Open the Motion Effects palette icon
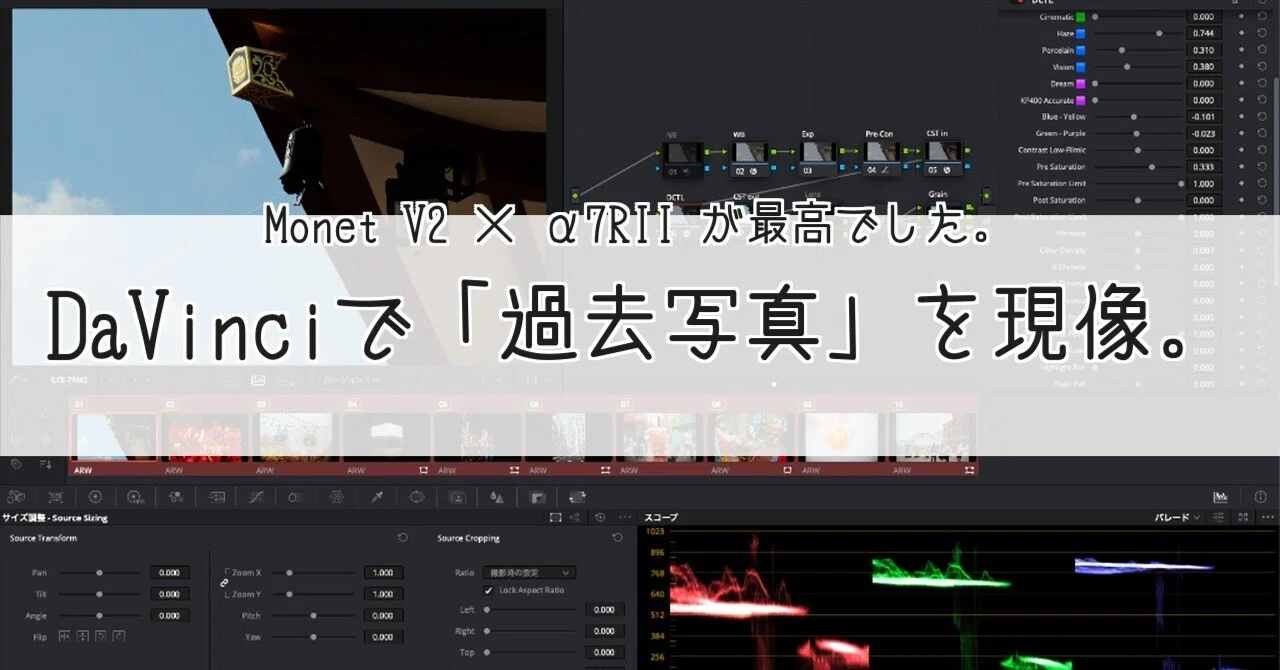This screenshot has height=670, width=1280. [x=216, y=496]
